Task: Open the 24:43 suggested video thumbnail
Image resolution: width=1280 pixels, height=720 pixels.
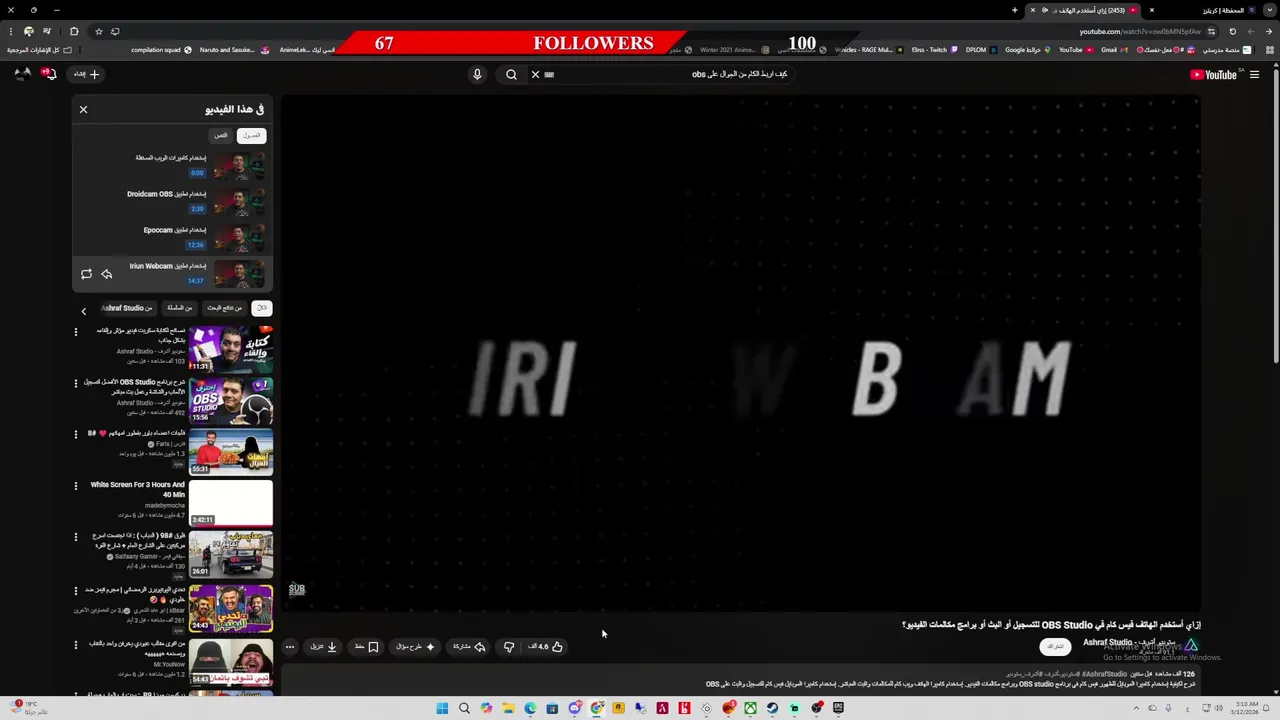Action: point(231,609)
